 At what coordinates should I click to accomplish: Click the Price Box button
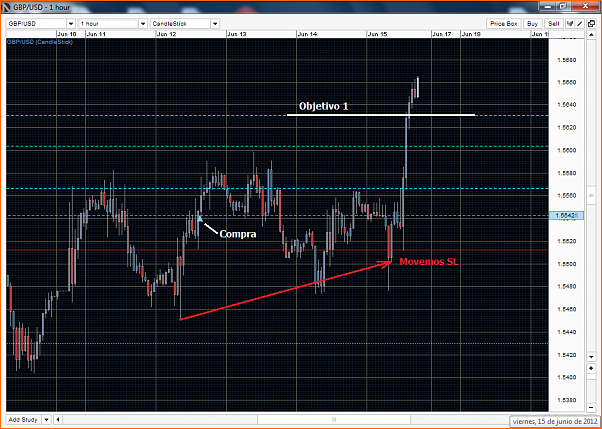point(504,23)
